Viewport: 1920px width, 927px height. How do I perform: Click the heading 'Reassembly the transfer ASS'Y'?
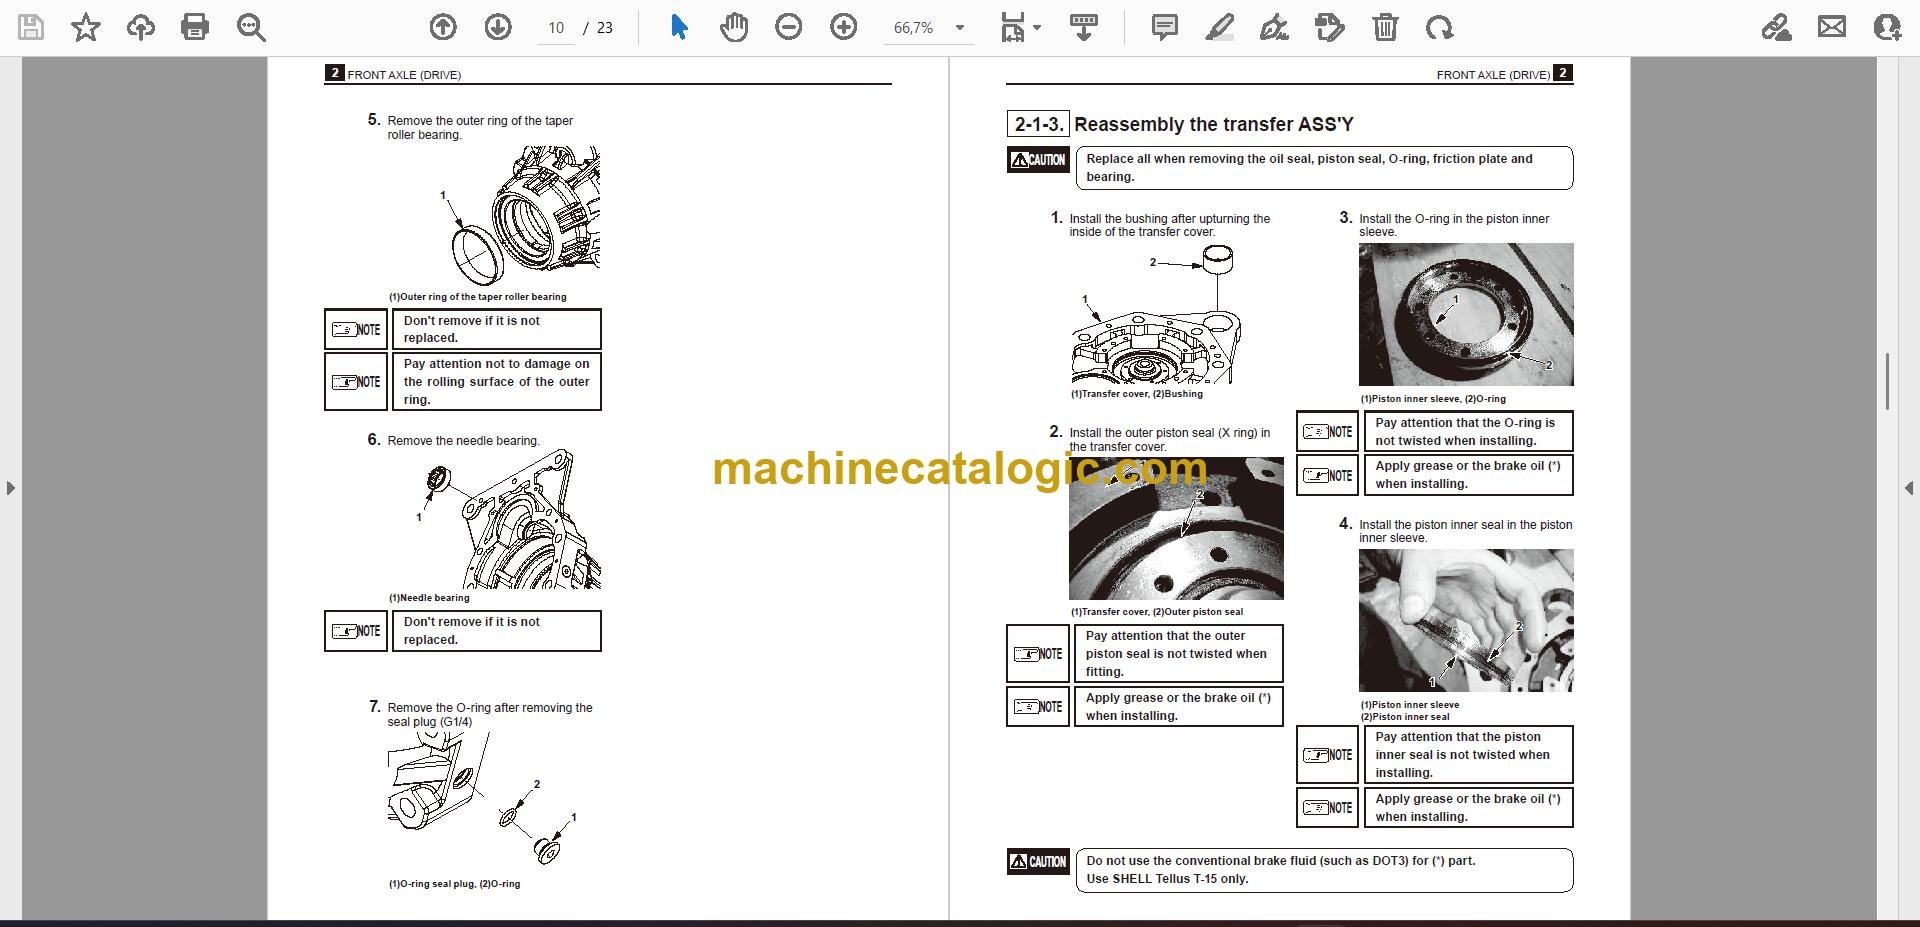click(x=1214, y=124)
